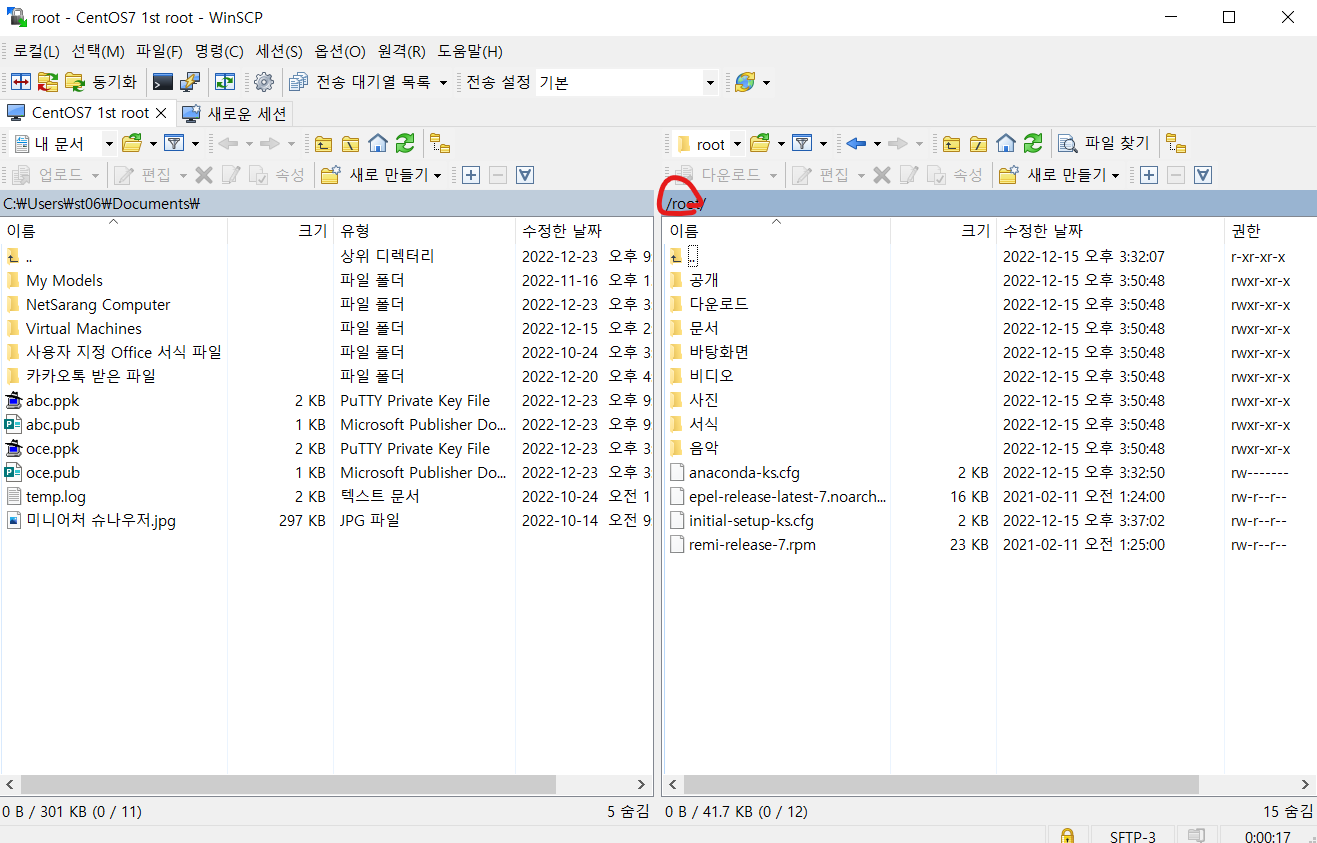This screenshot has width=1317, height=843.
Task: Go to local root directory icon
Action: click(350, 144)
